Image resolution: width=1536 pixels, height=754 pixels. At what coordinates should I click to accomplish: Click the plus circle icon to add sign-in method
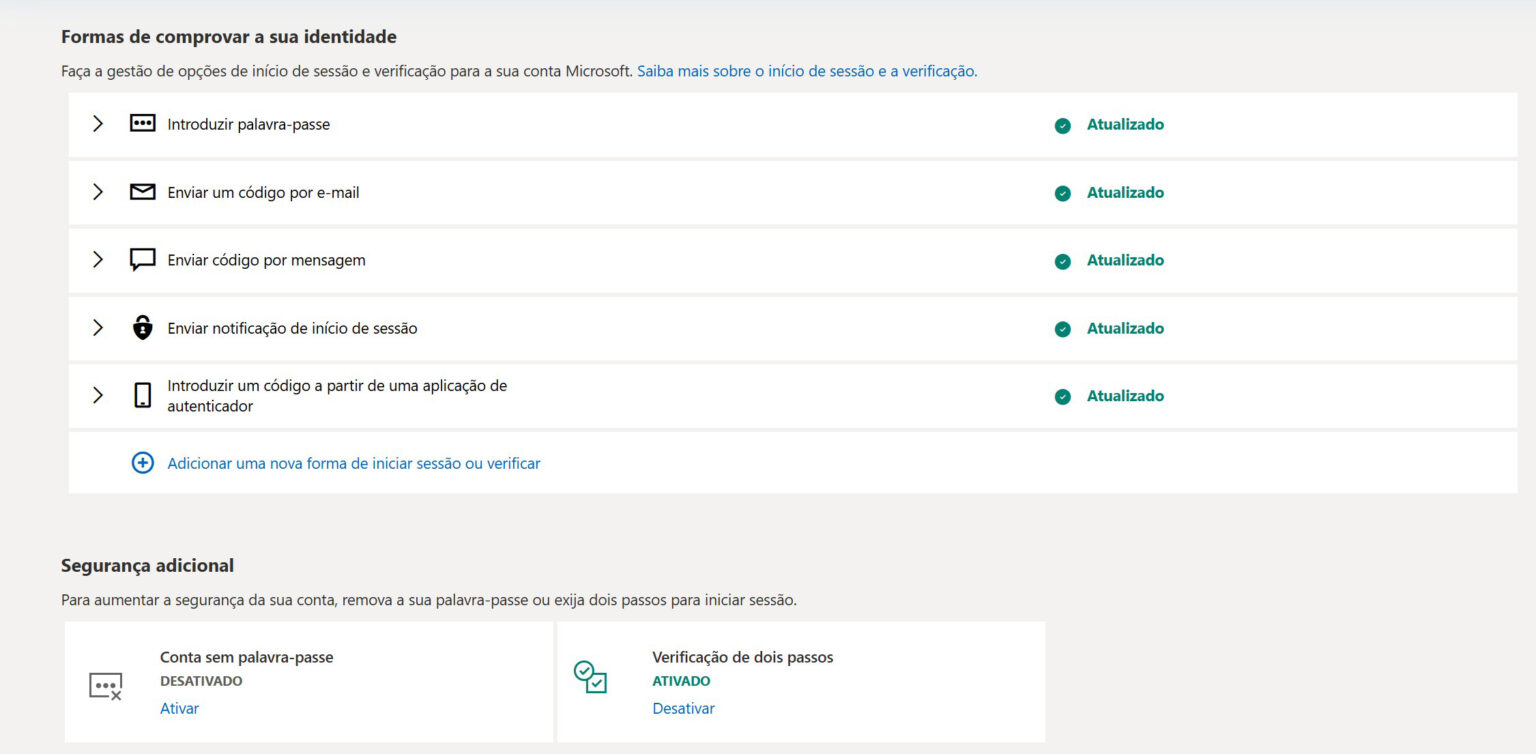142,463
